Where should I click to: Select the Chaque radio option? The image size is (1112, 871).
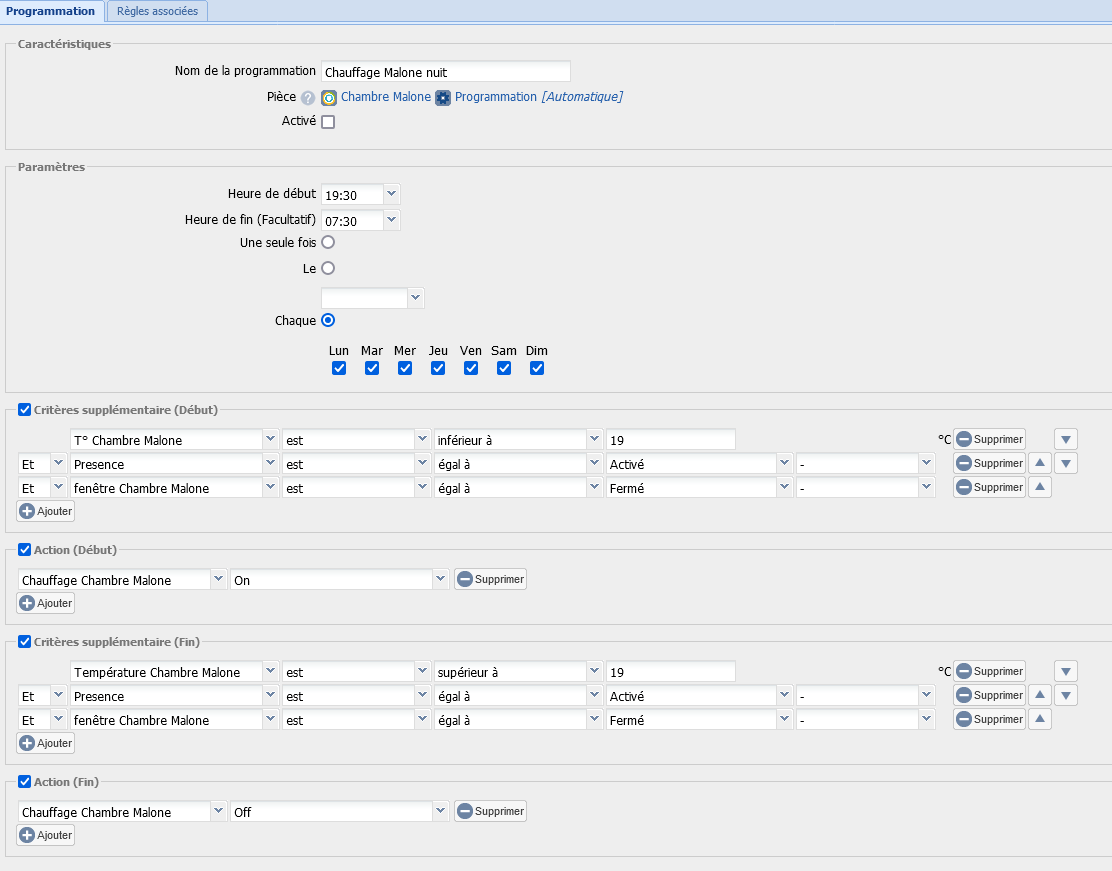click(x=328, y=321)
